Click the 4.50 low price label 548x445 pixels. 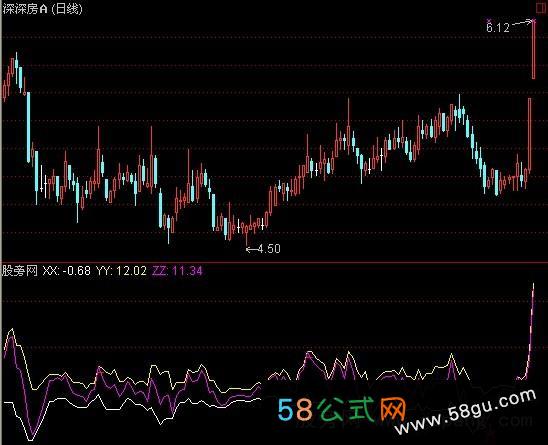[x=269, y=249]
